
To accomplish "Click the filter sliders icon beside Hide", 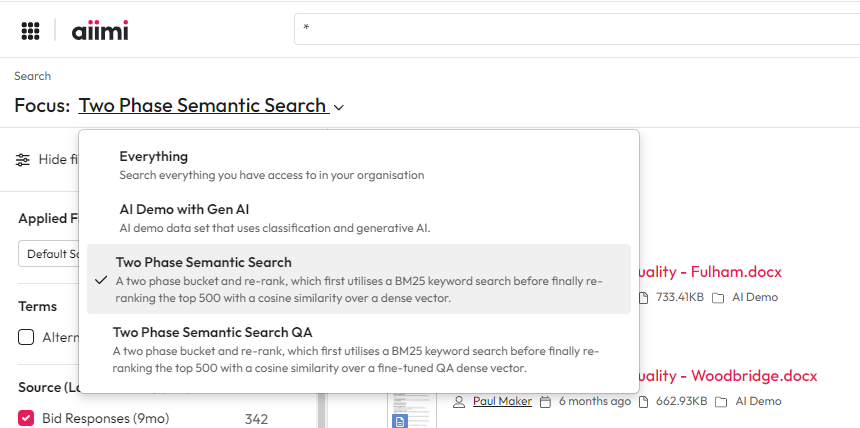I will (23, 160).
